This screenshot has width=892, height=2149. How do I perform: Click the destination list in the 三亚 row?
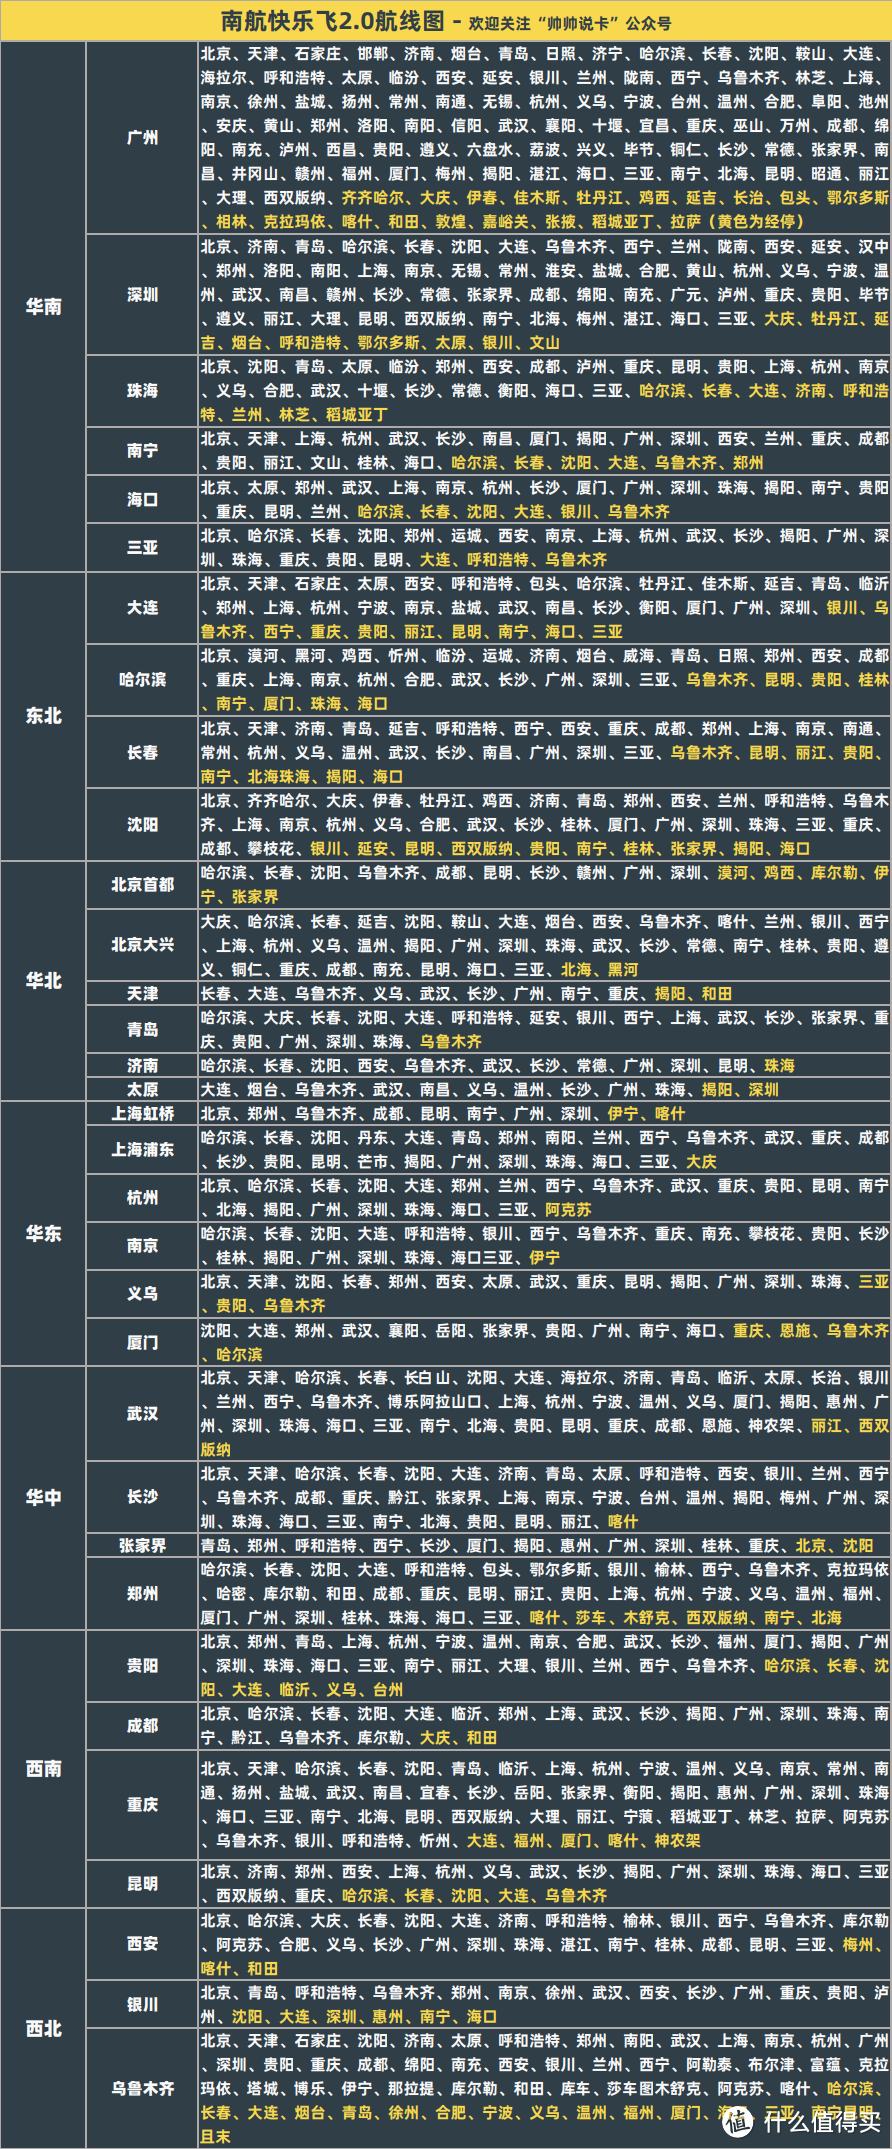coord(545,548)
